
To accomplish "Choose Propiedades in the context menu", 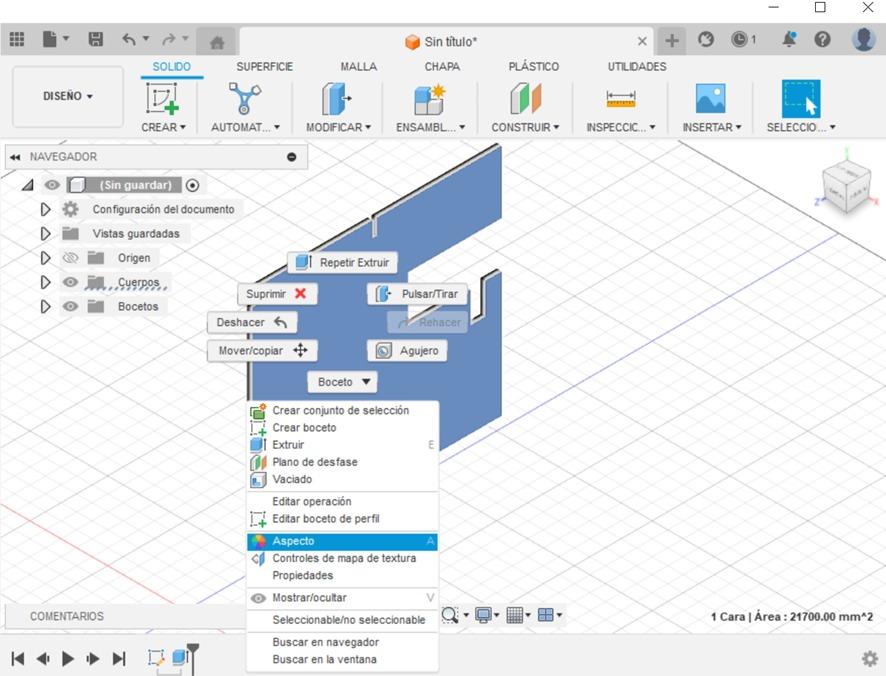I will (342, 575).
